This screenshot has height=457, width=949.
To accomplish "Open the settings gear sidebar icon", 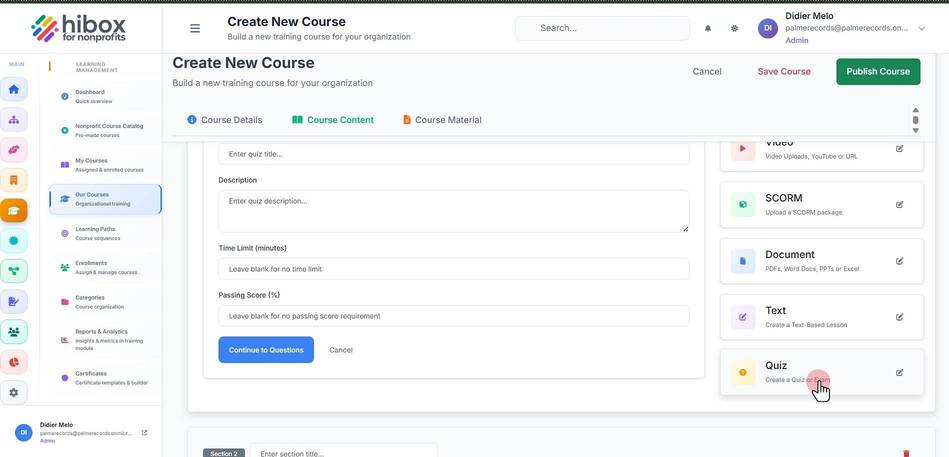I will pyautogui.click(x=13, y=392).
